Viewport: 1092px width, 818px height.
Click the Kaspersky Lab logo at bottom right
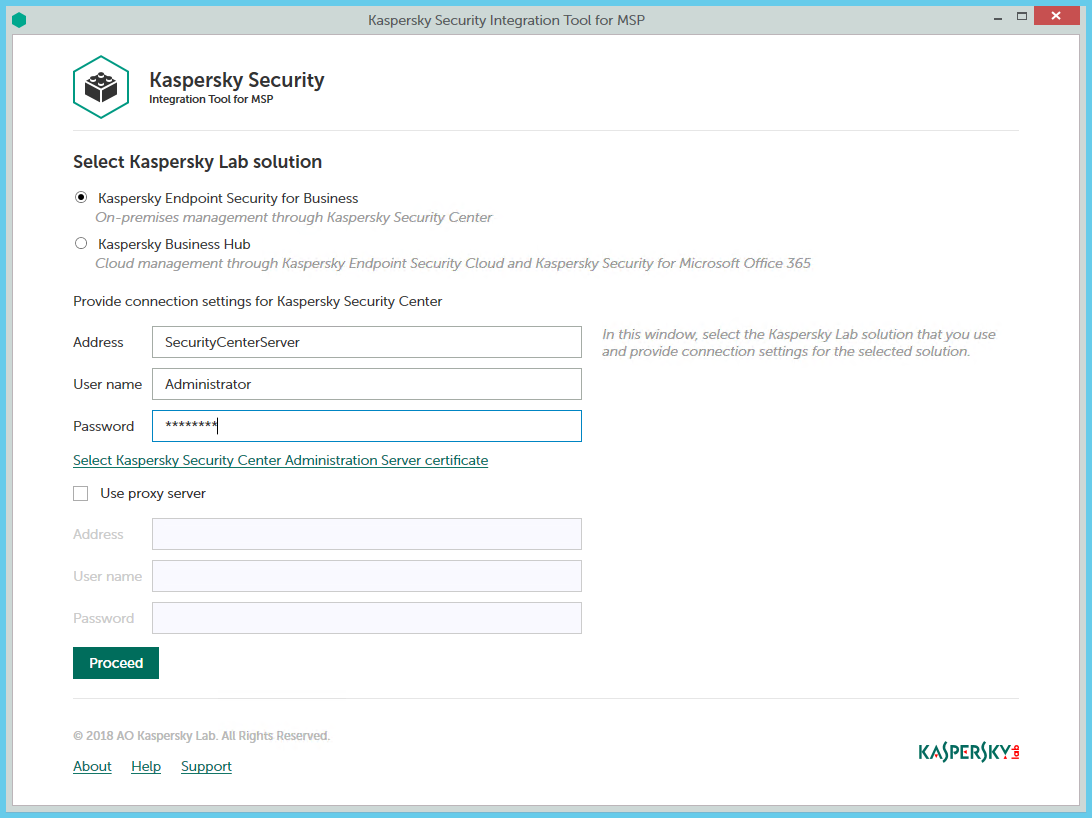coord(966,750)
